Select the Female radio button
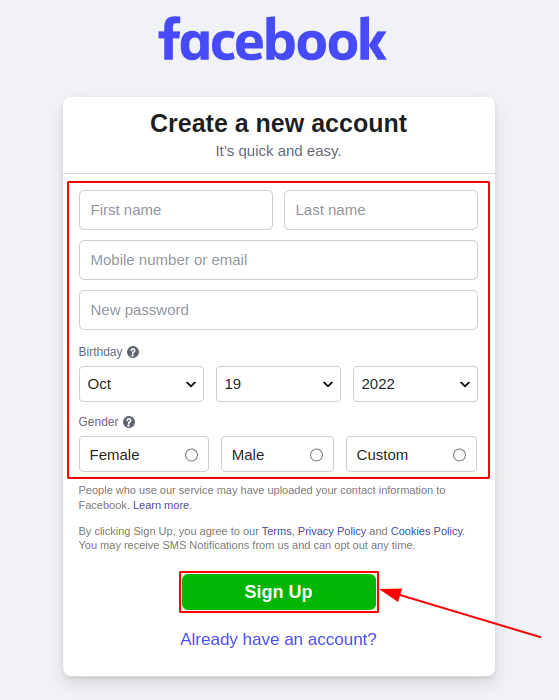Image resolution: width=559 pixels, height=700 pixels. pyautogui.click(x=192, y=455)
